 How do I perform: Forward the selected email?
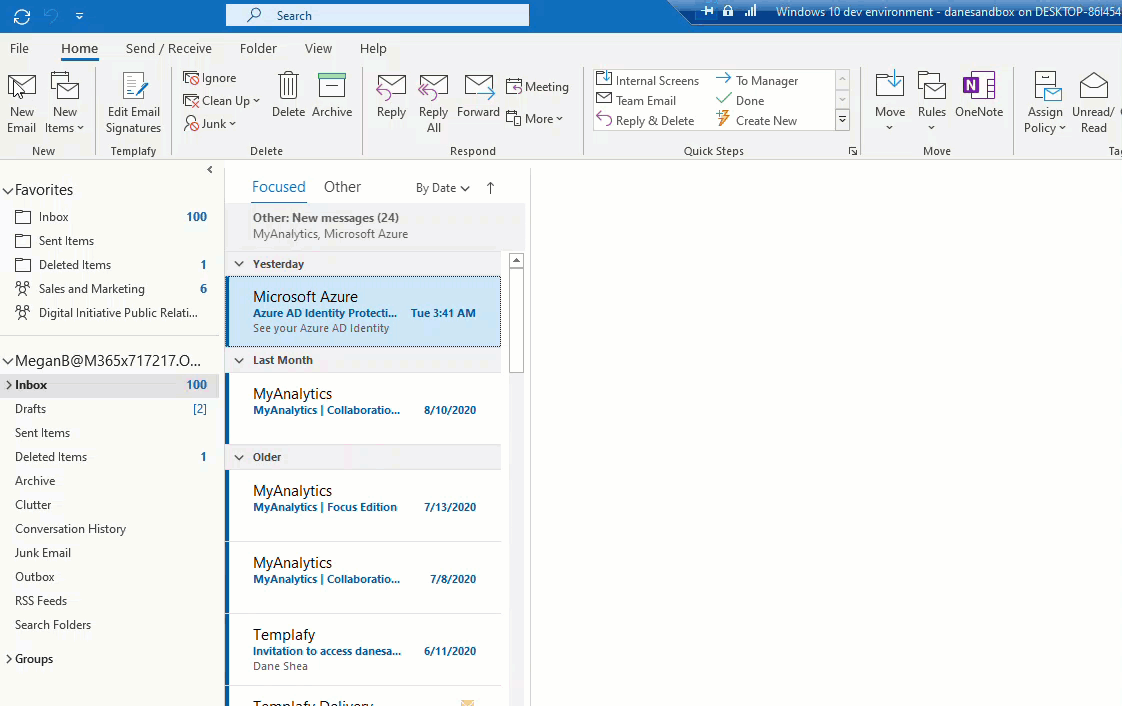click(x=478, y=95)
